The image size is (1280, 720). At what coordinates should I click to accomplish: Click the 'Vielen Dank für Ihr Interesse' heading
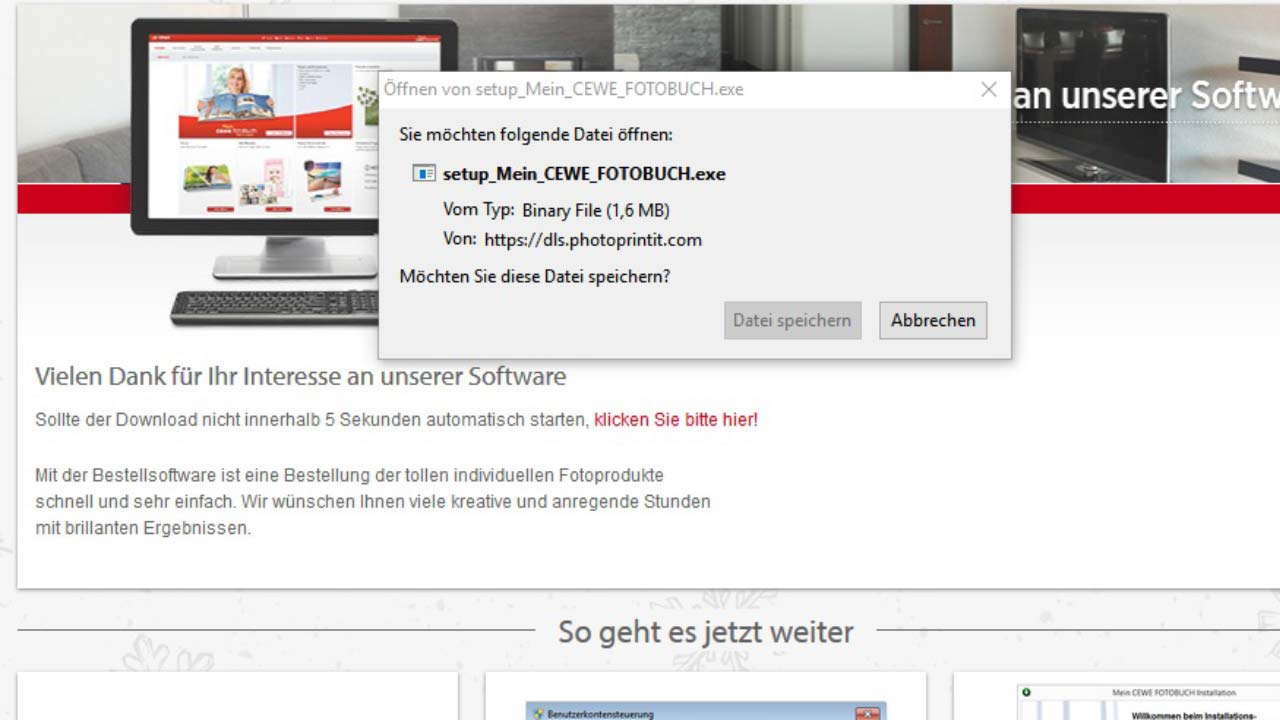pyautogui.click(x=300, y=377)
